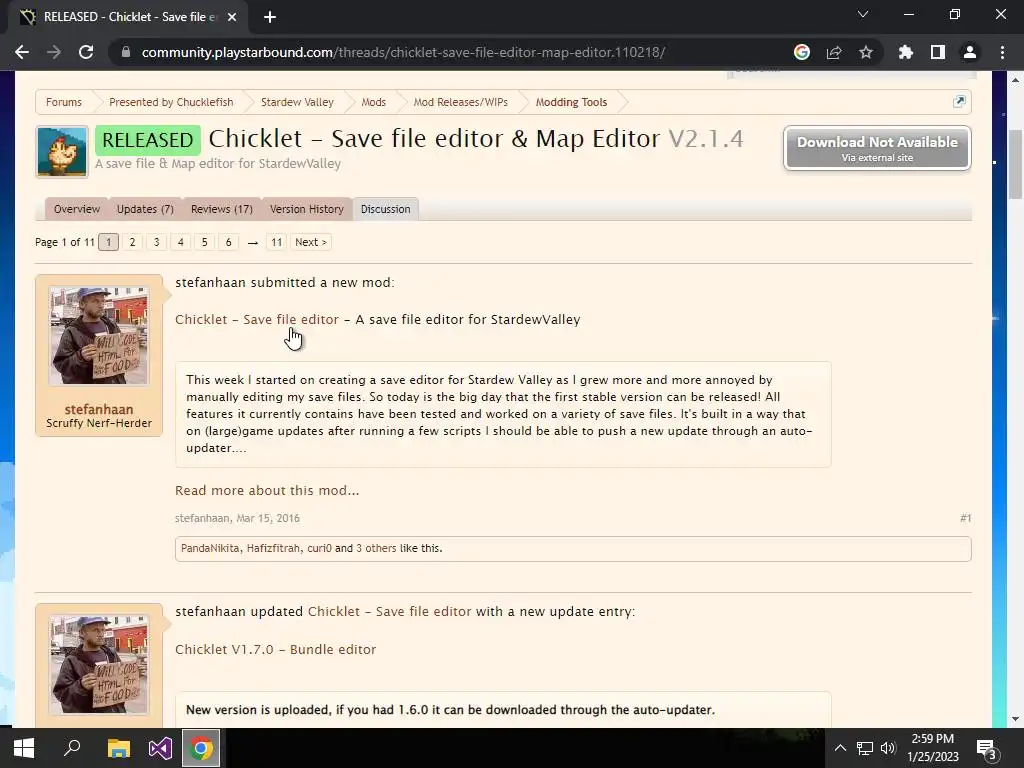Toggle the browser side panel icon
The height and width of the screenshot is (768, 1024).
click(x=938, y=52)
